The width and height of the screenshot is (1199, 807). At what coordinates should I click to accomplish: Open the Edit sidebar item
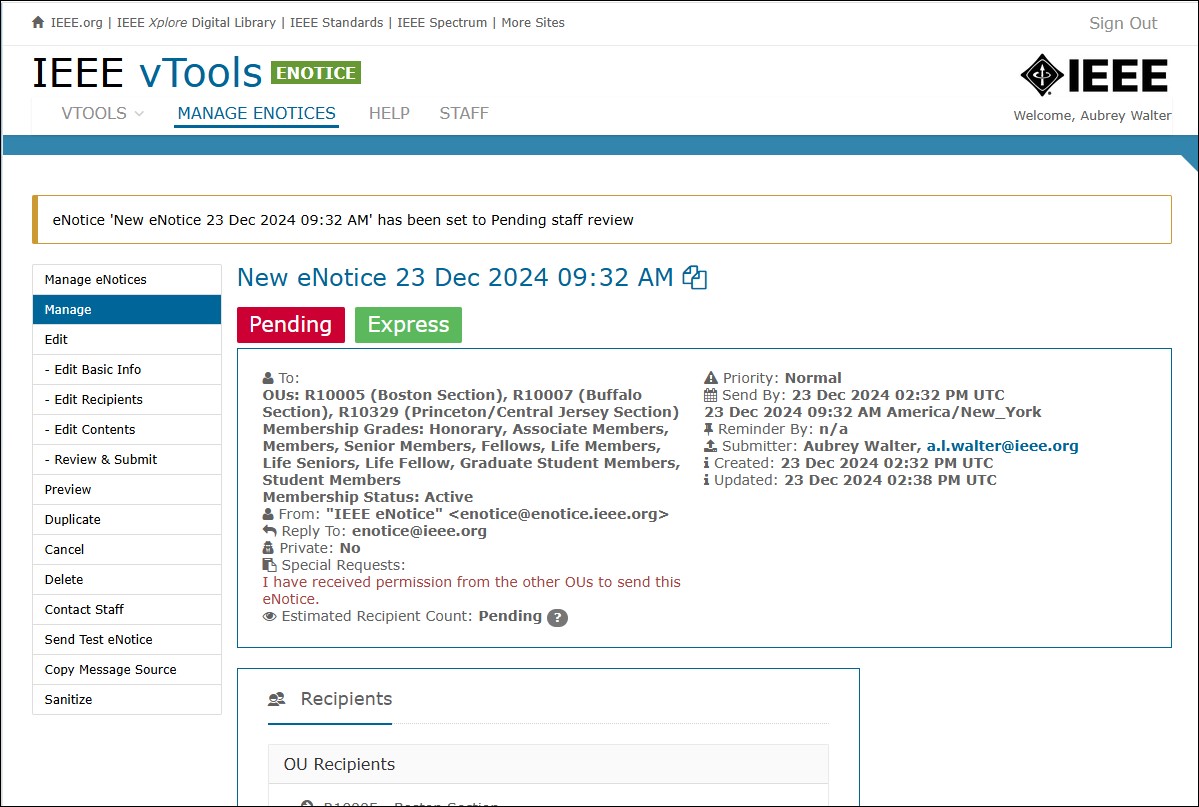[x=127, y=340]
